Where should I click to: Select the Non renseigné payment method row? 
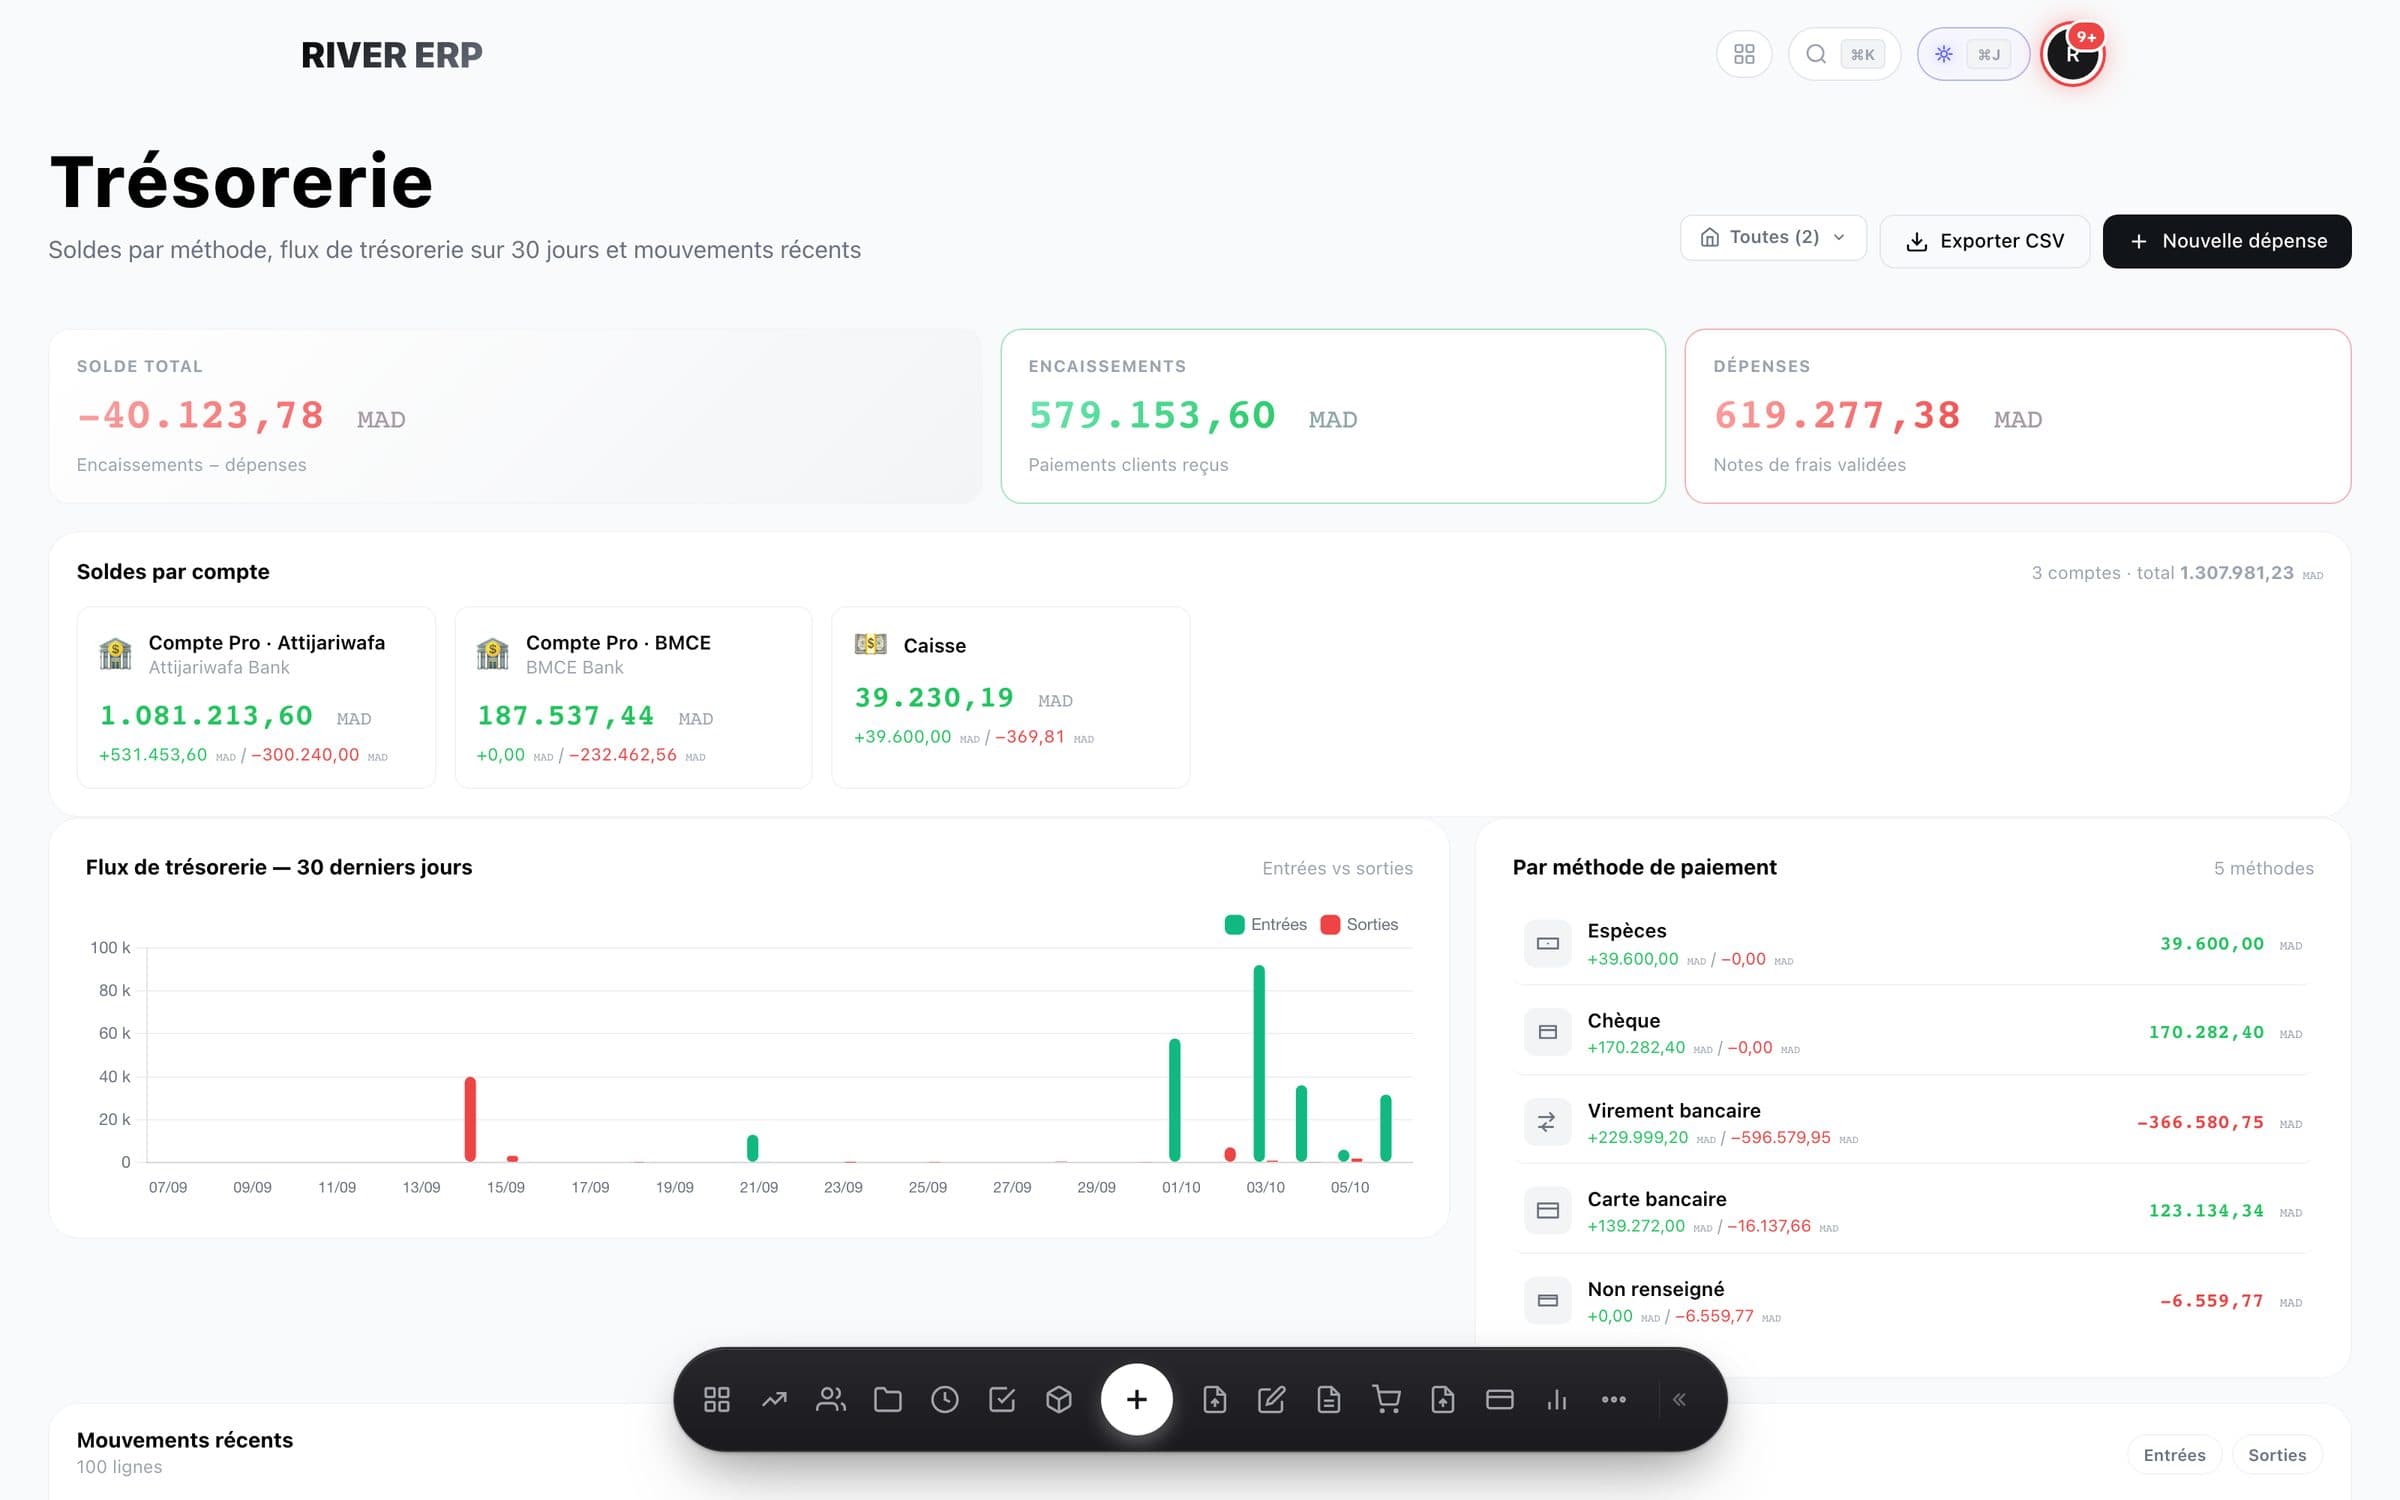pos(1912,1300)
